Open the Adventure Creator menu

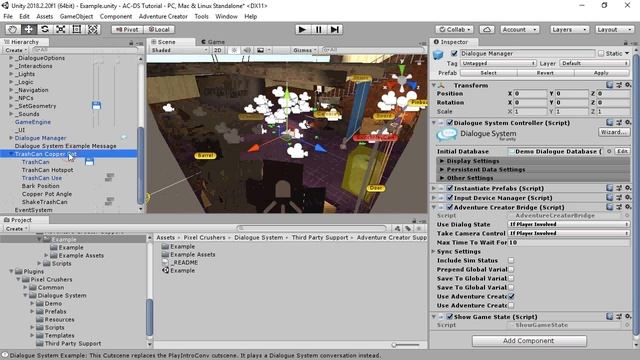click(x=163, y=16)
